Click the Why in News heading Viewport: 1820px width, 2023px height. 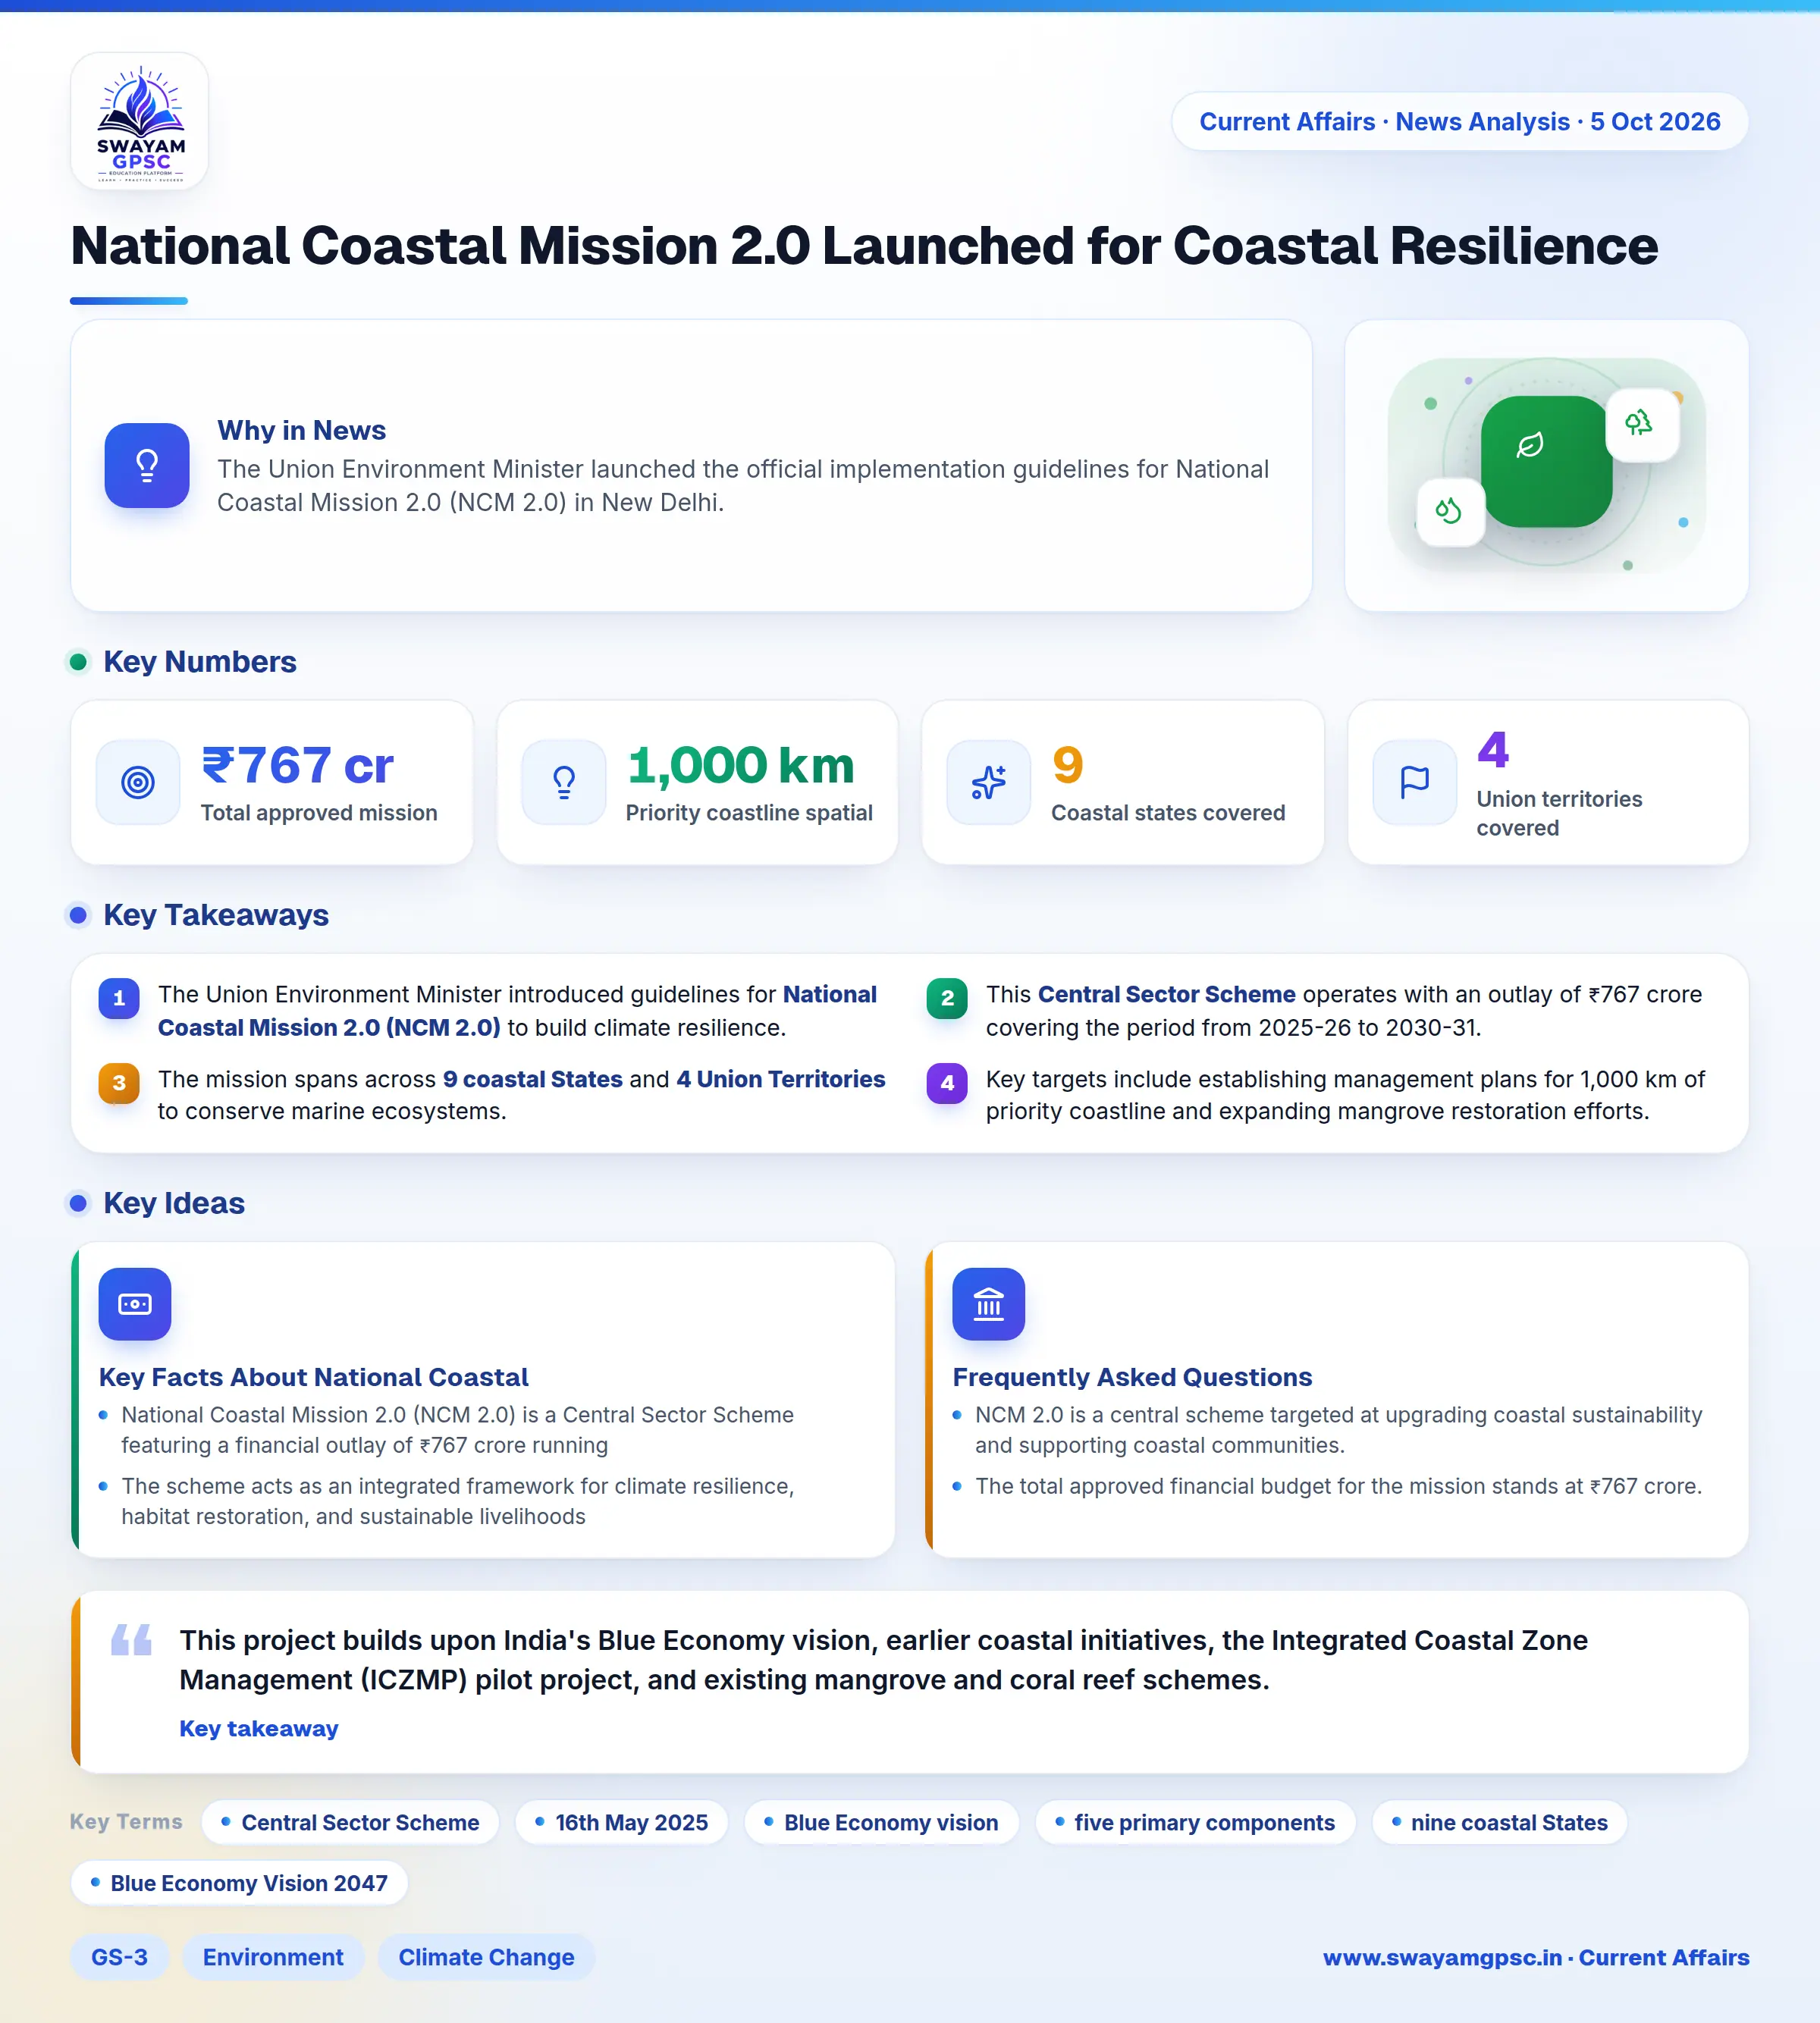302,430
